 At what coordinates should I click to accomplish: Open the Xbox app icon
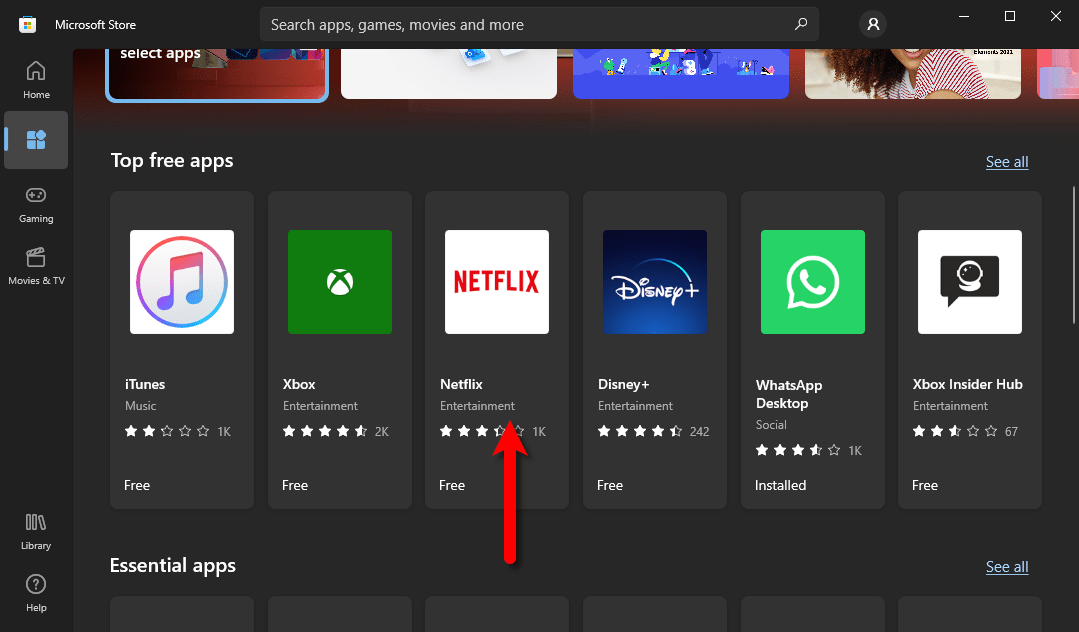tap(339, 282)
